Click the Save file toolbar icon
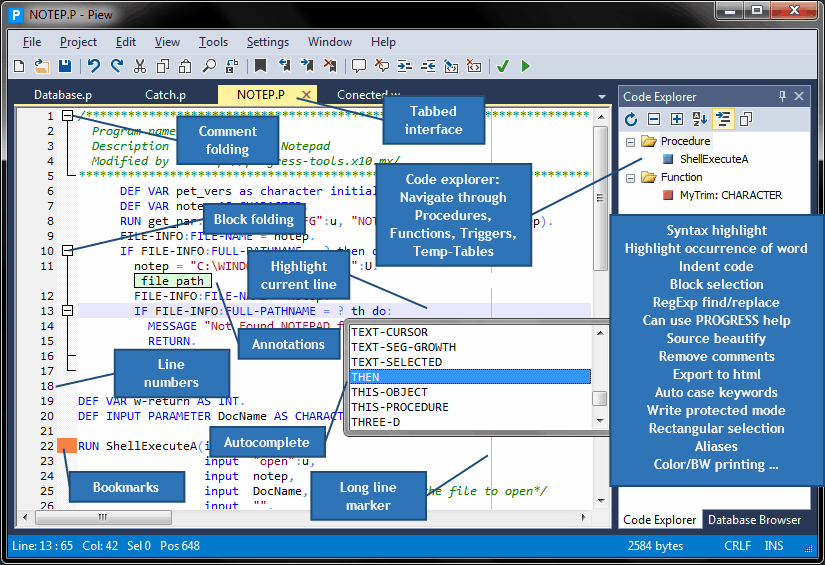825x565 pixels. click(64, 67)
